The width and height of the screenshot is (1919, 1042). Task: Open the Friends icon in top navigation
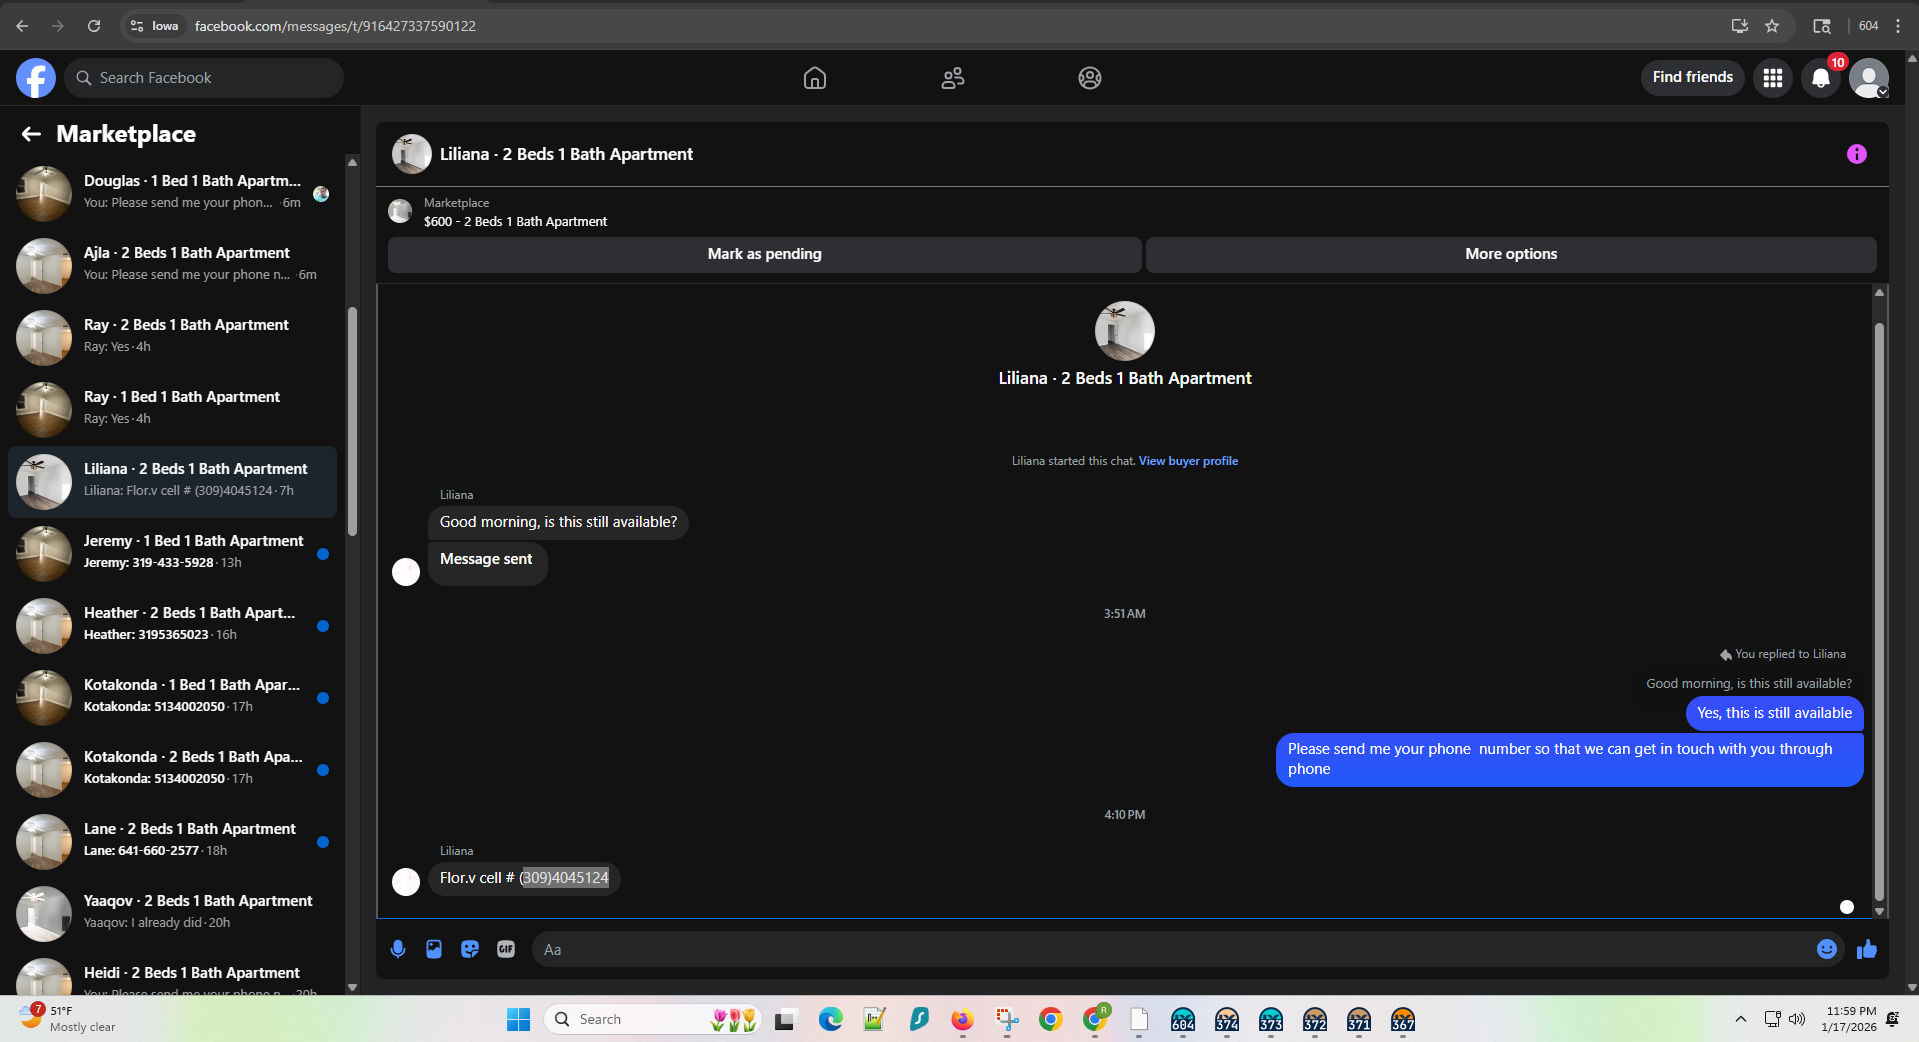pos(953,78)
